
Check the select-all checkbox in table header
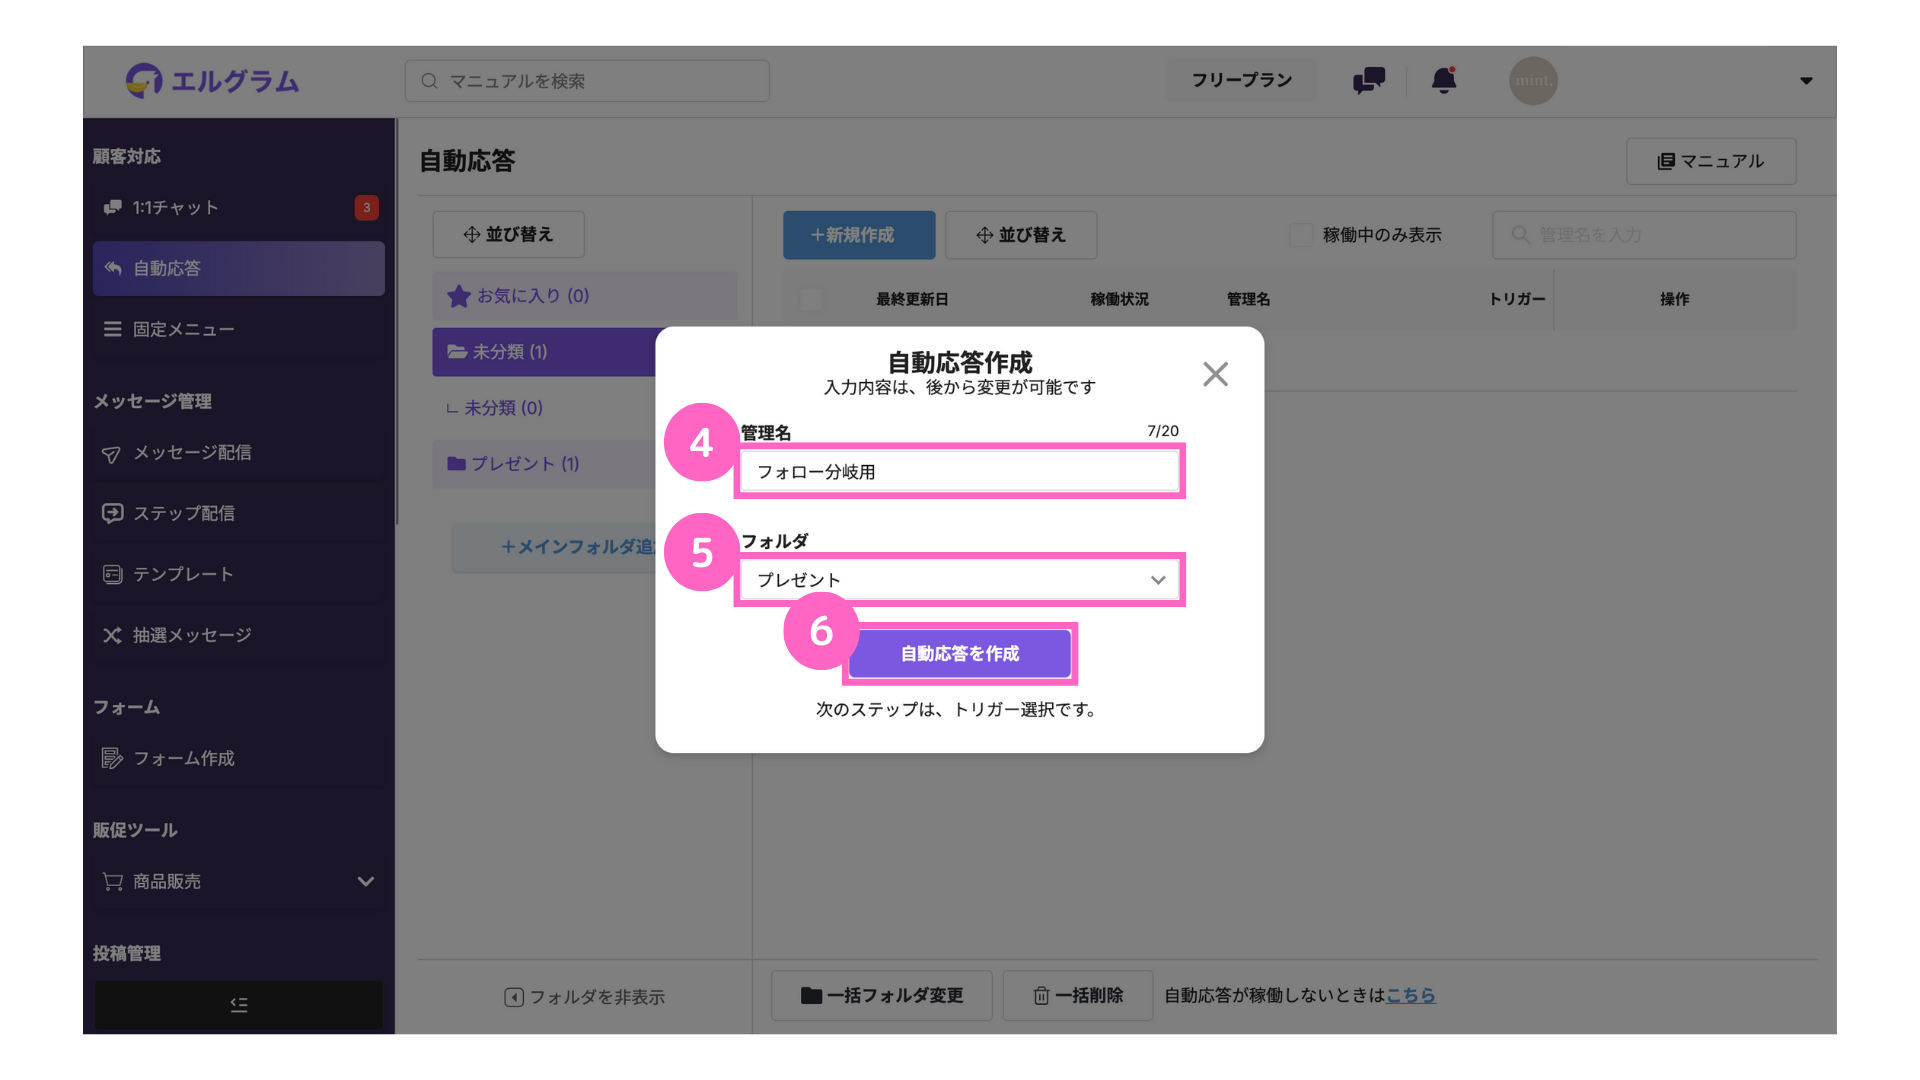(x=811, y=299)
